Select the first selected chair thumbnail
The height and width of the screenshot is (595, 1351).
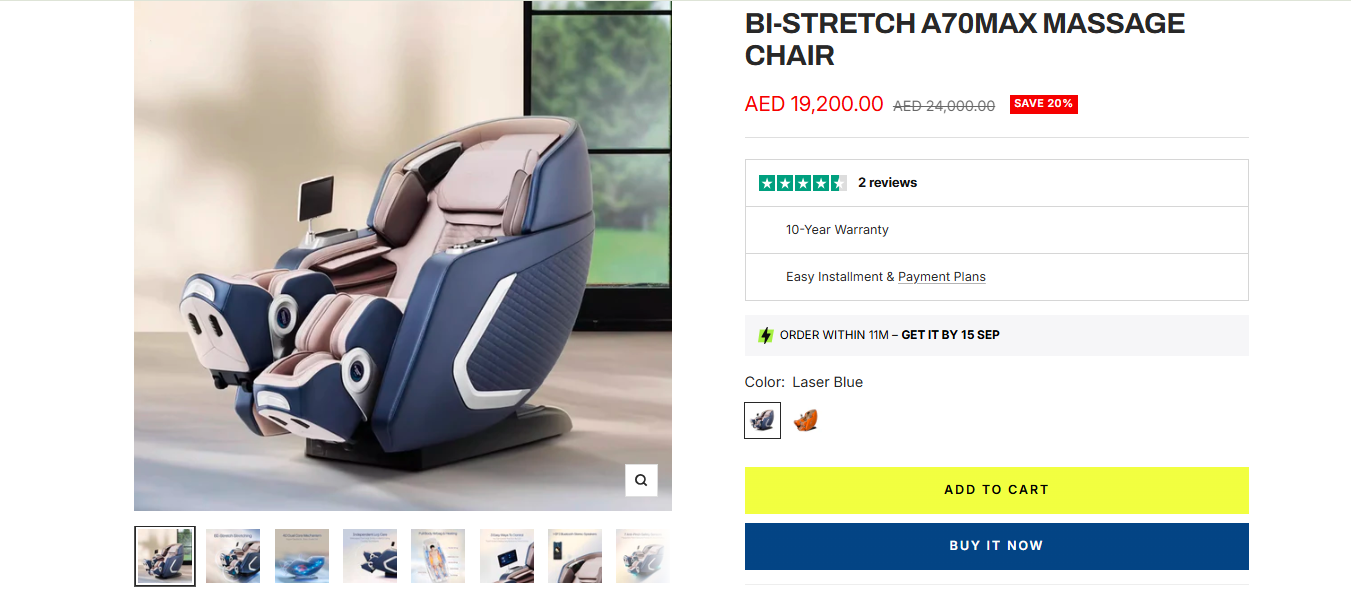(165, 556)
